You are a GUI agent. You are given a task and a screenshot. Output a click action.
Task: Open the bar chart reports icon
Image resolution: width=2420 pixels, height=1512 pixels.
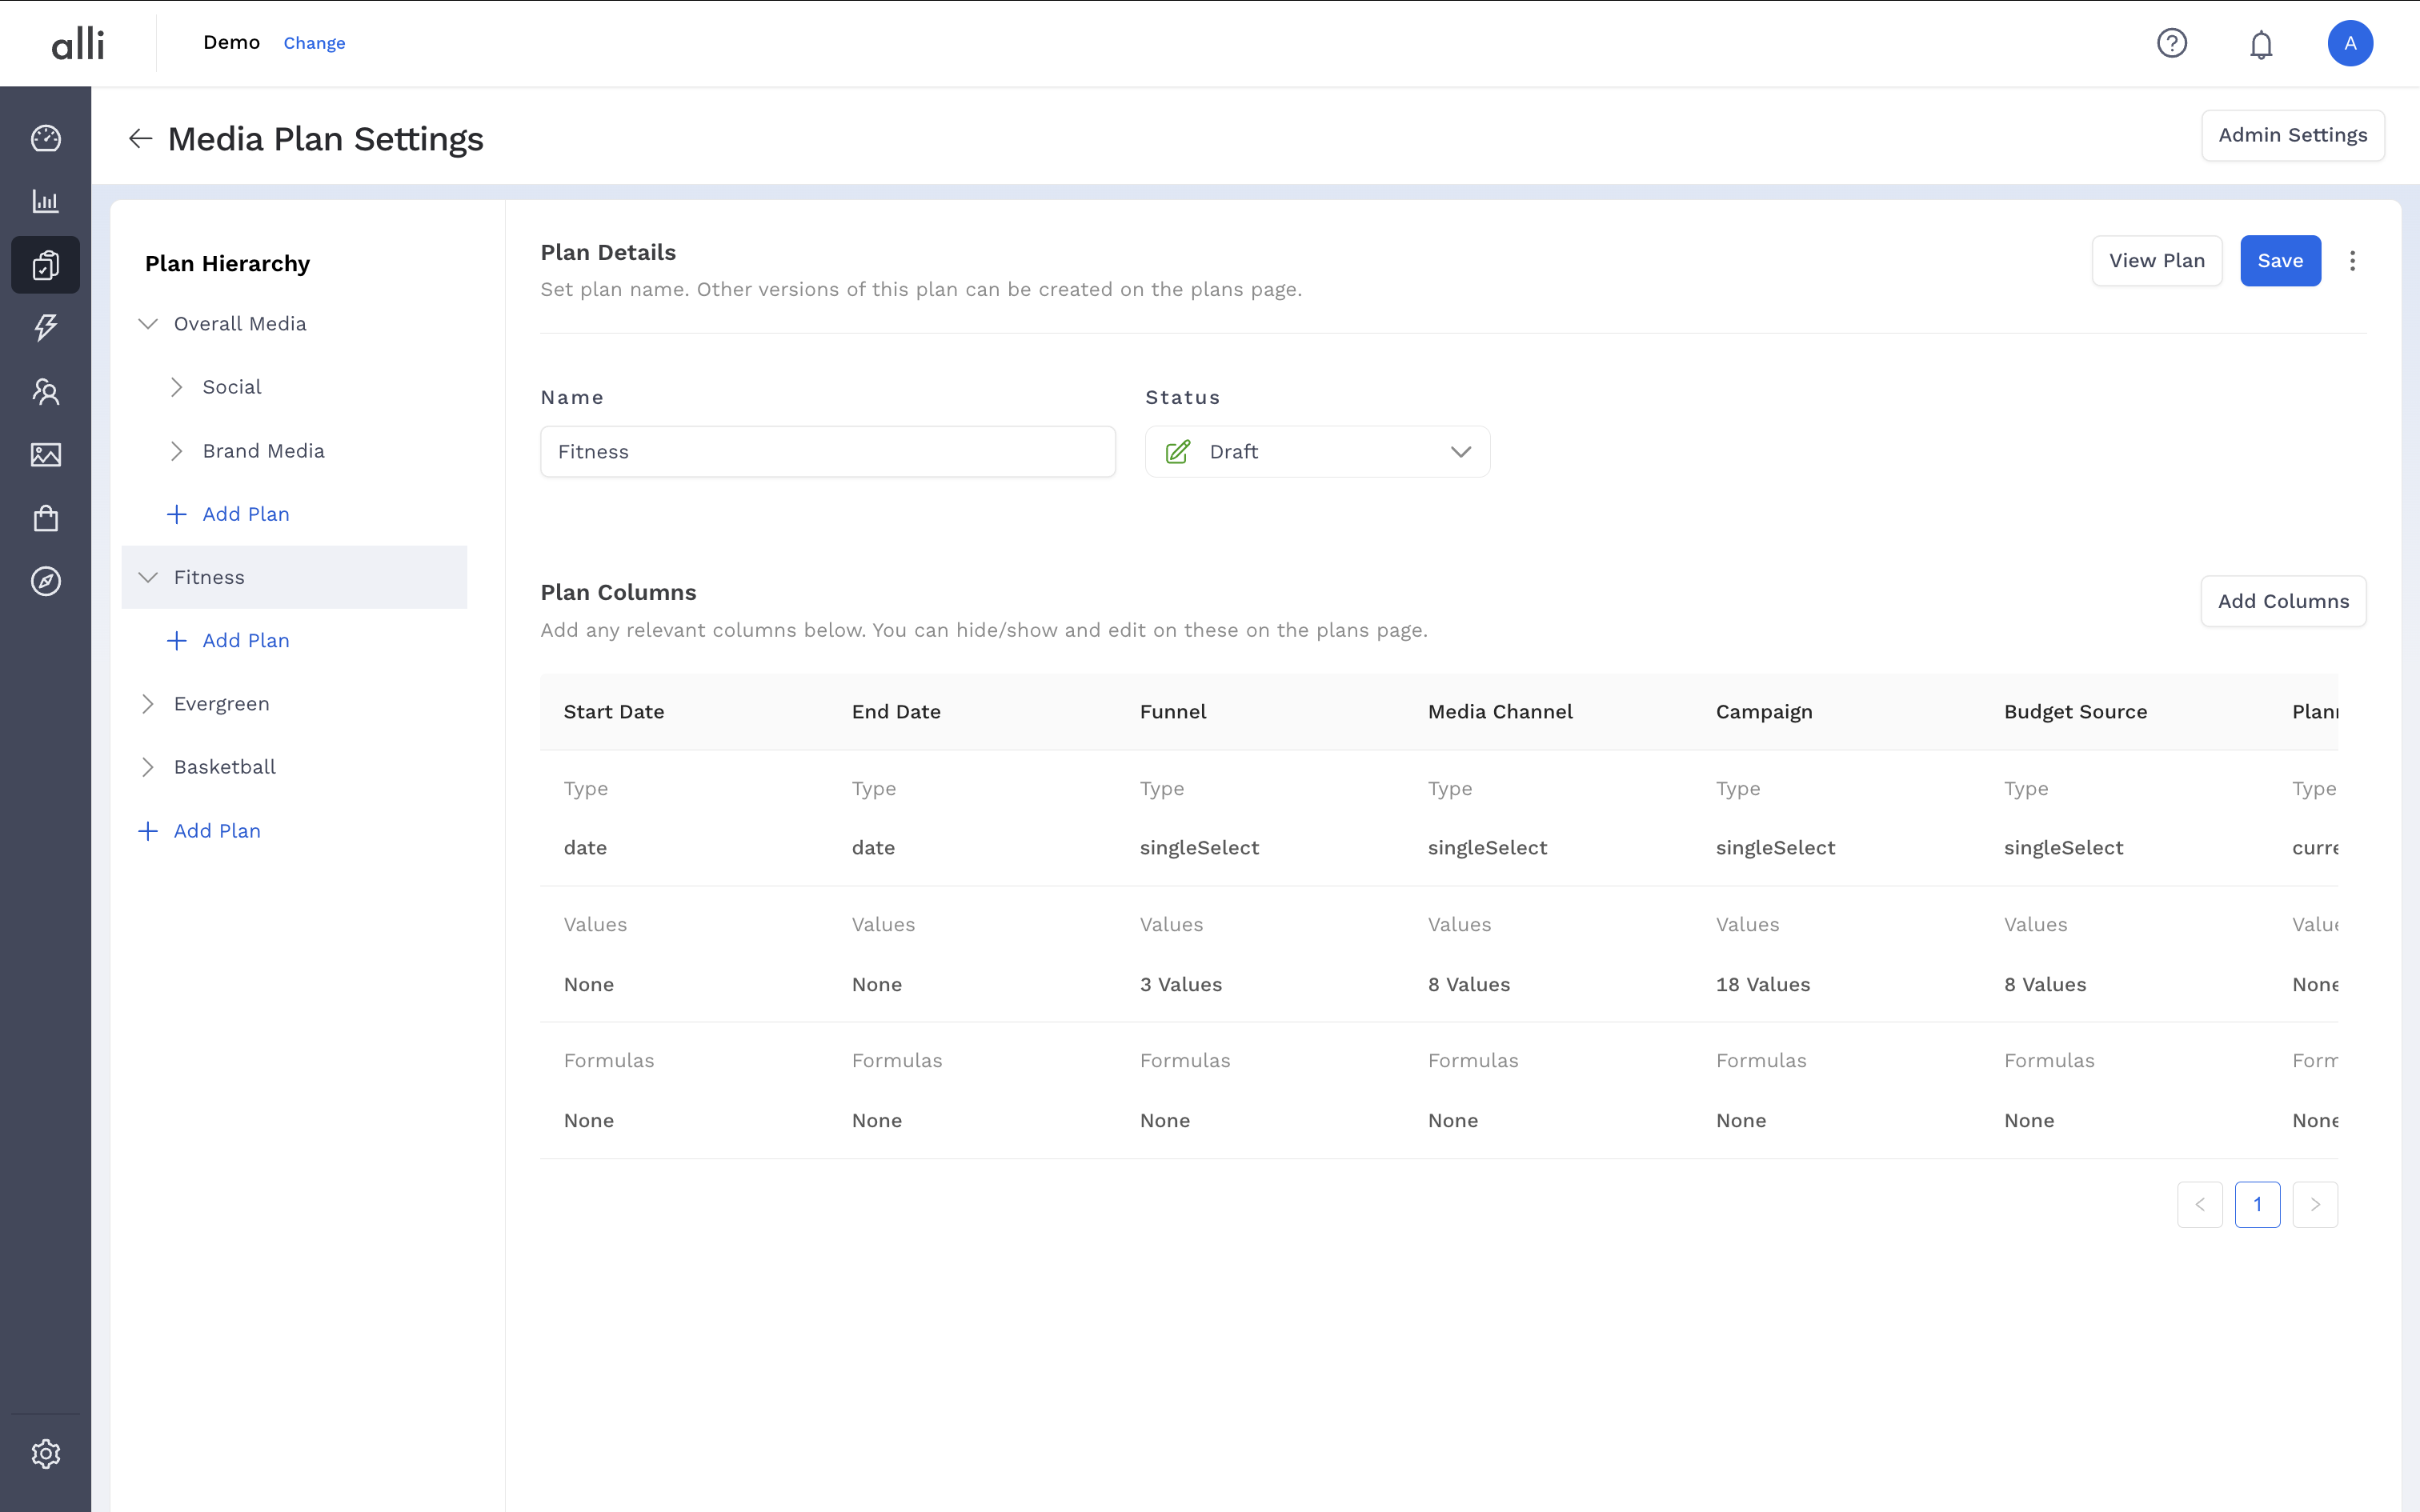click(45, 201)
